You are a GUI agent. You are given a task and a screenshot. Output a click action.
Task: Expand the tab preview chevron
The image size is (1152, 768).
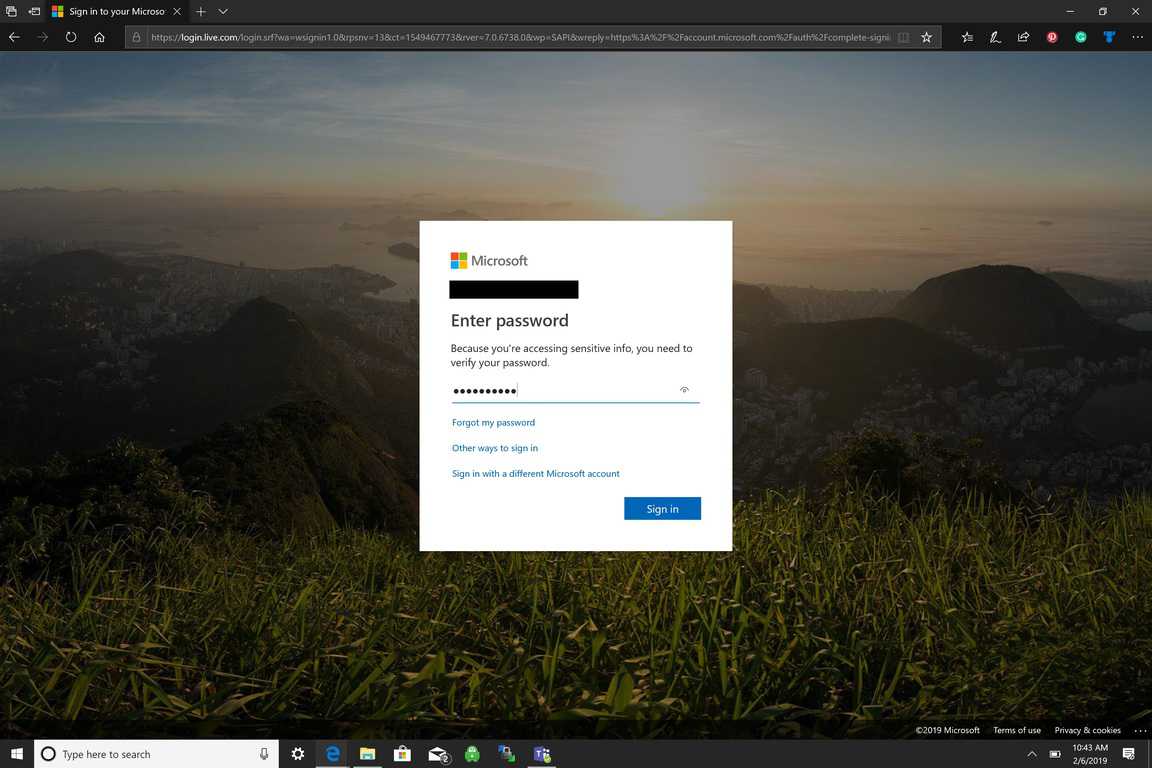click(x=223, y=11)
